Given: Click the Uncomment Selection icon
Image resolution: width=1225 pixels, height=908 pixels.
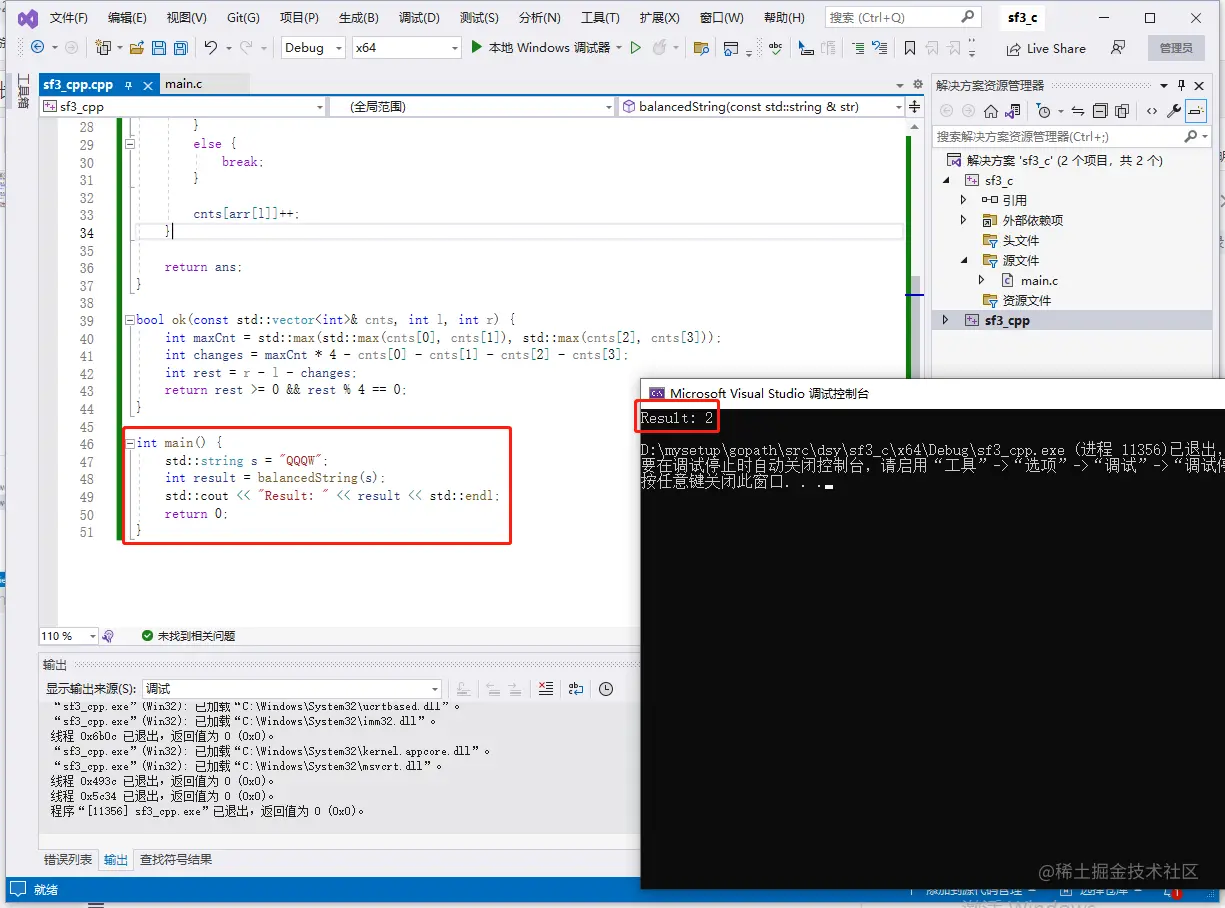Looking at the screenshot, I should tap(879, 47).
